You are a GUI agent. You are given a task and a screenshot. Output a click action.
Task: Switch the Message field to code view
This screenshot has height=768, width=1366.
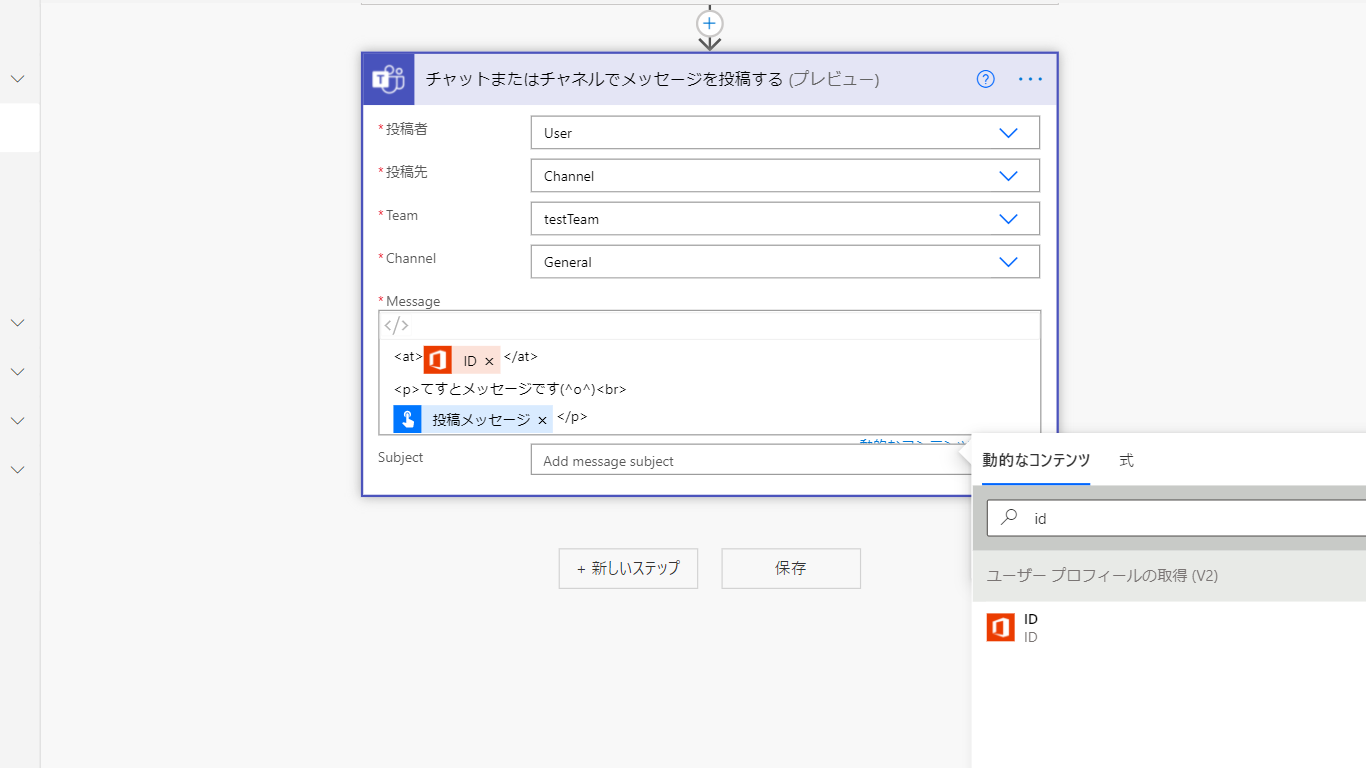[396, 324]
